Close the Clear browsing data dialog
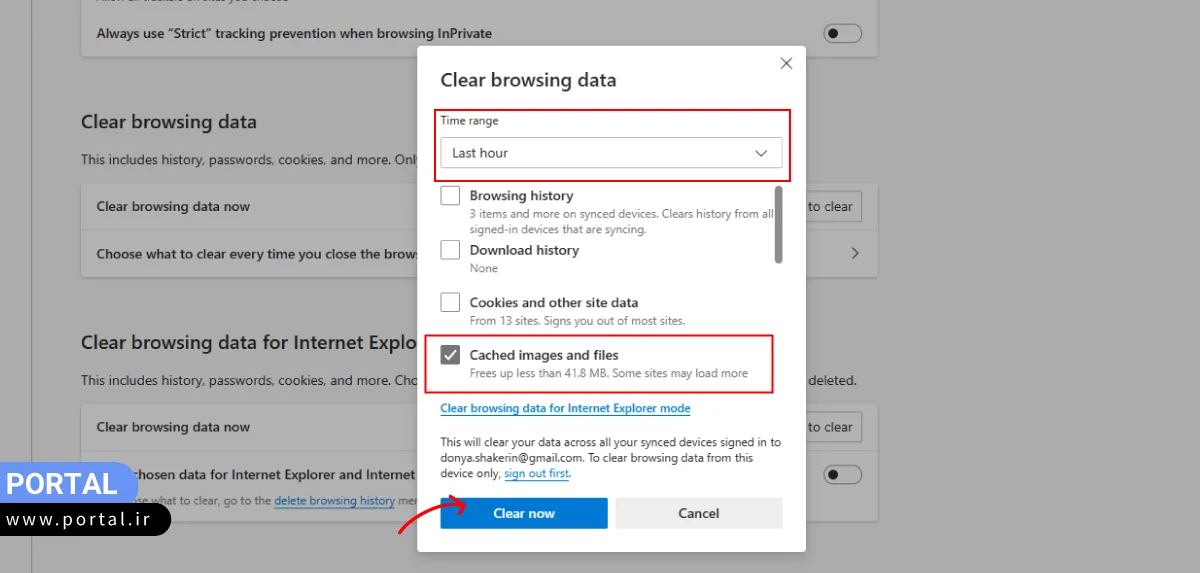This screenshot has height=573, width=1200. point(786,63)
